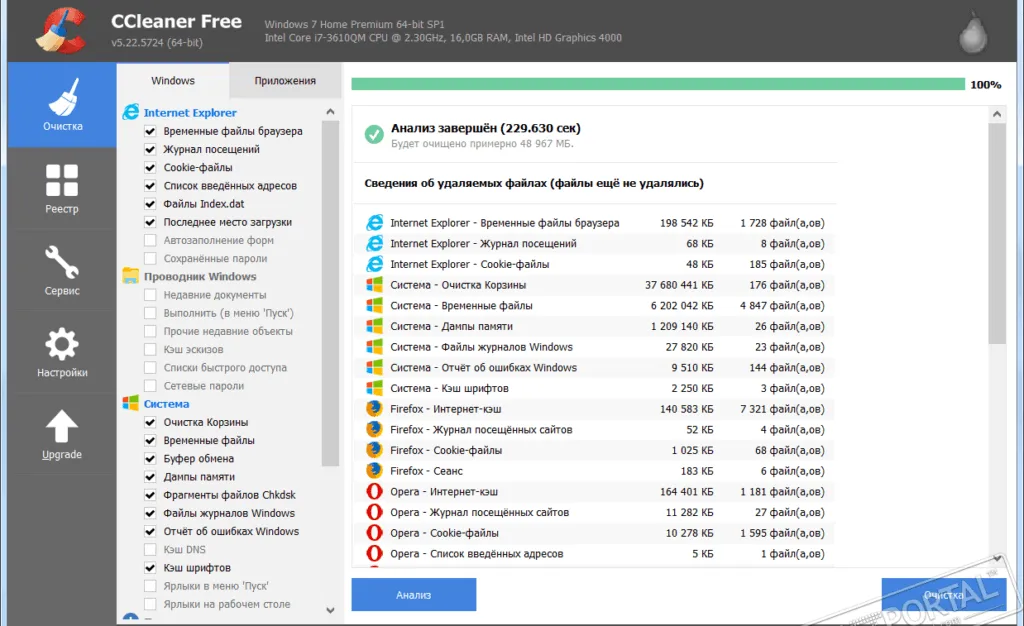
Task: Open the Сервис tools section
Action: [x=62, y=270]
